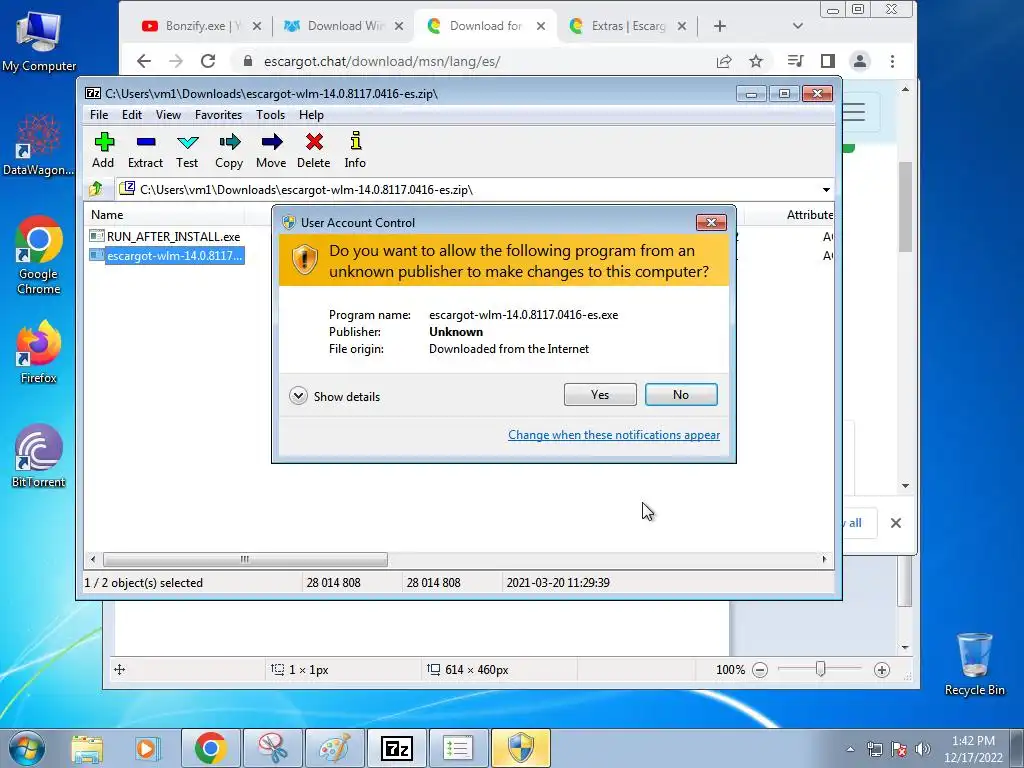The width and height of the screenshot is (1024, 768).
Task: Open the Recycle Bin
Action: 974,664
